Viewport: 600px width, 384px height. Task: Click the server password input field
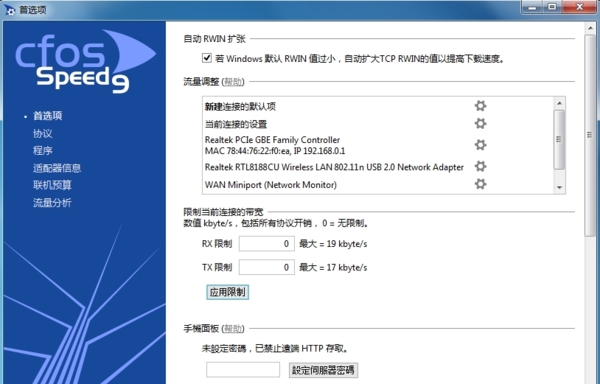click(x=243, y=370)
